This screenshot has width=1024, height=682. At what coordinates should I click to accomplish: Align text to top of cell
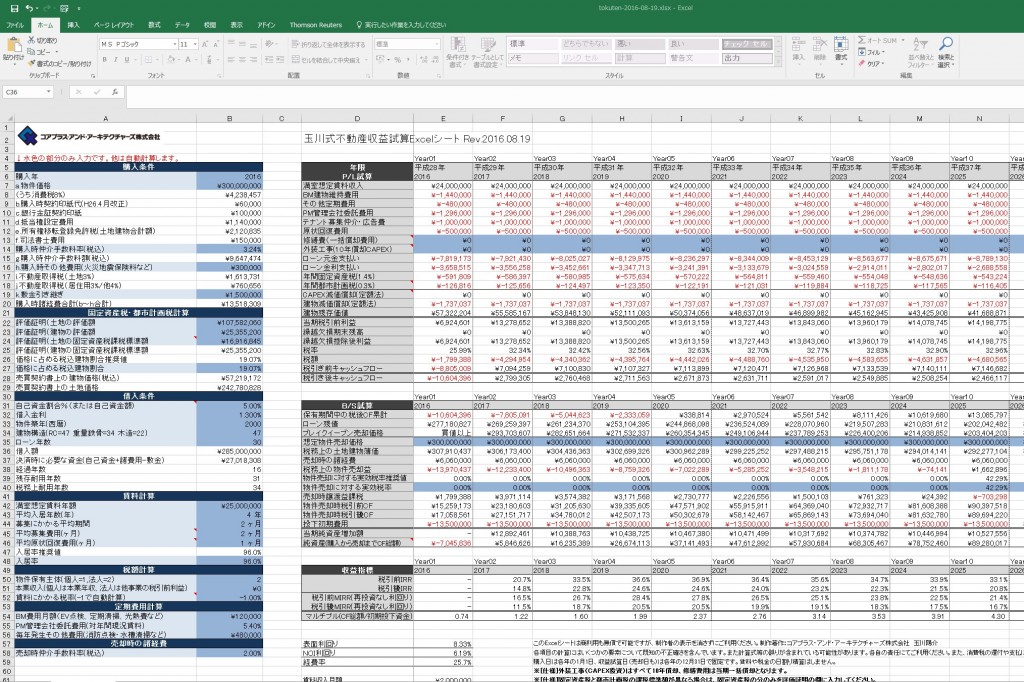231,44
